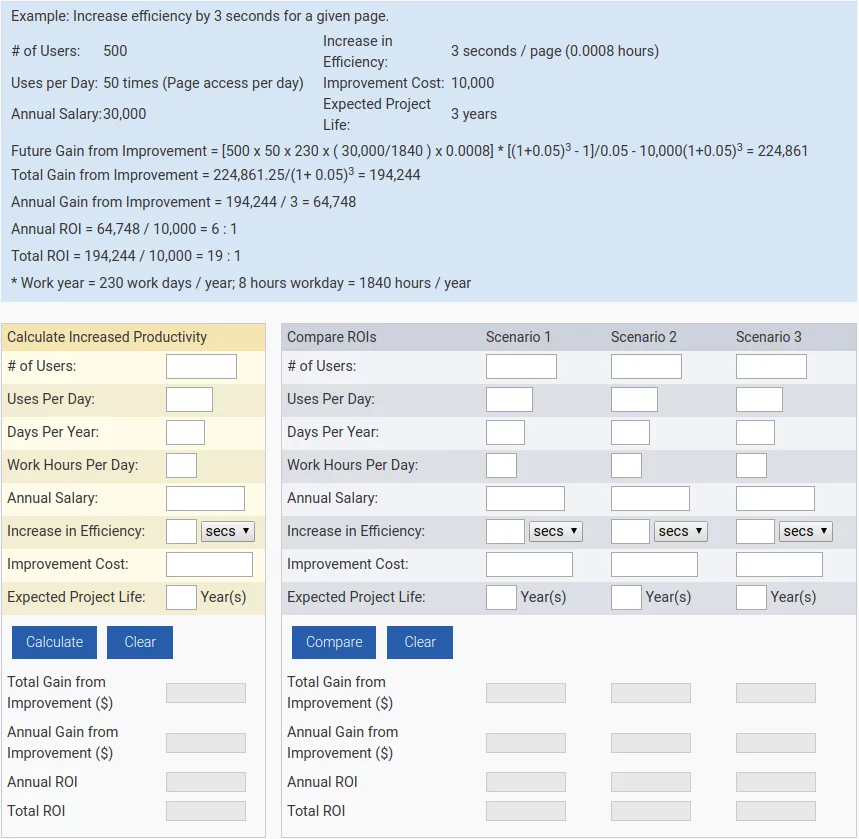This screenshot has height=839, width=859.
Task: Select Scenario 2 Increase in Efficiency value field
Action: [x=631, y=532]
